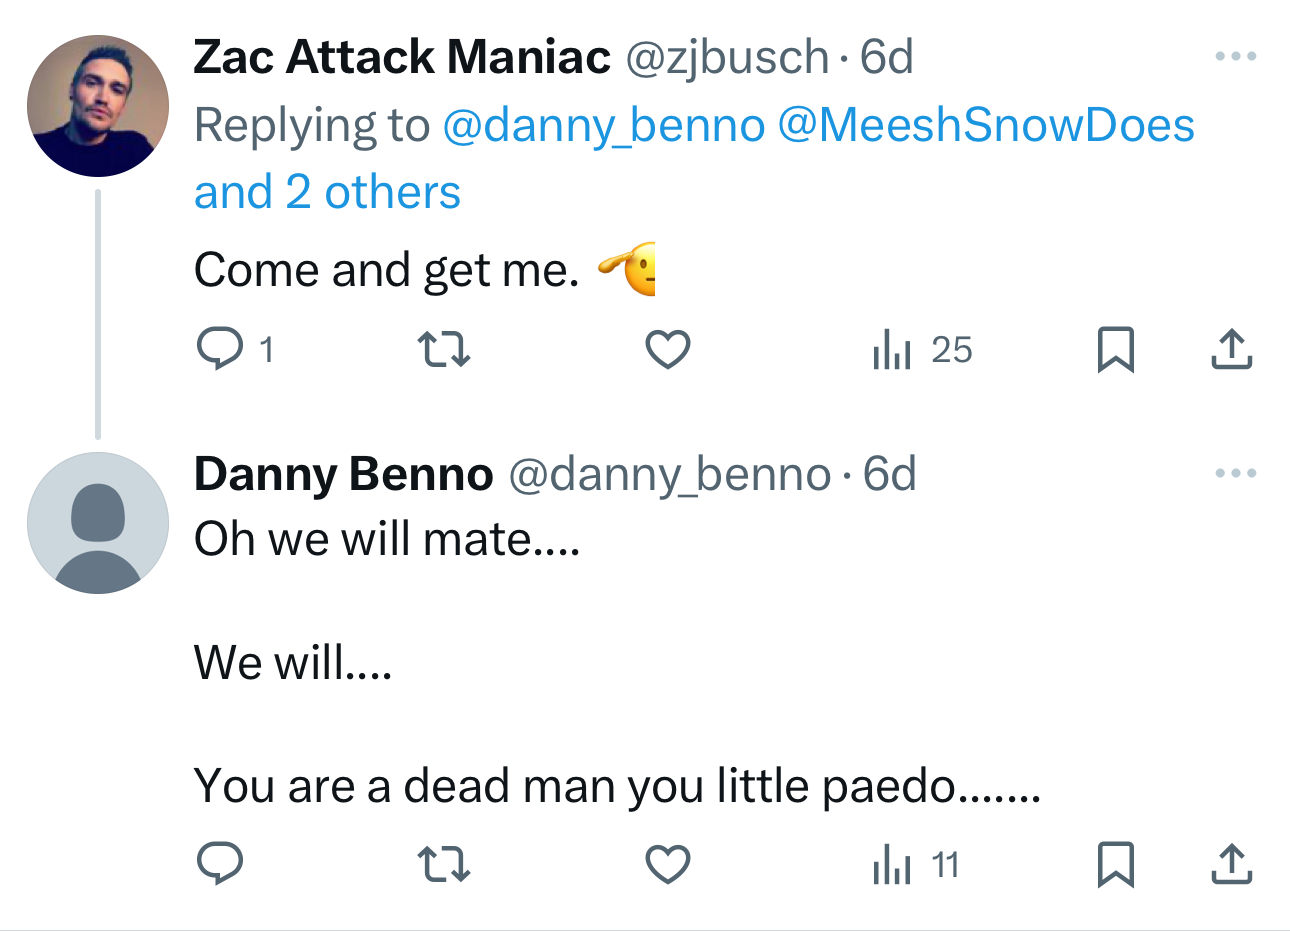Retweet Danny Benno's tweet
1290x942 pixels.
443,865
